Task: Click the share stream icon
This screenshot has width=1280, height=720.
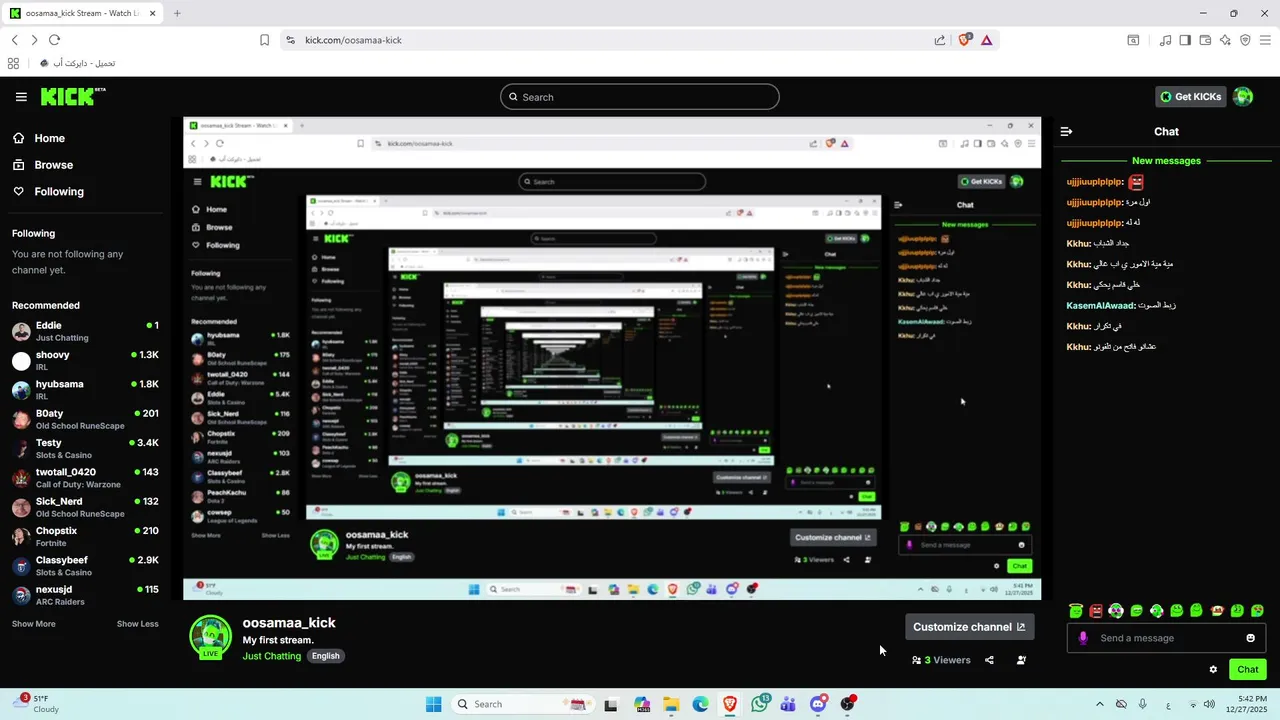Action: click(989, 660)
